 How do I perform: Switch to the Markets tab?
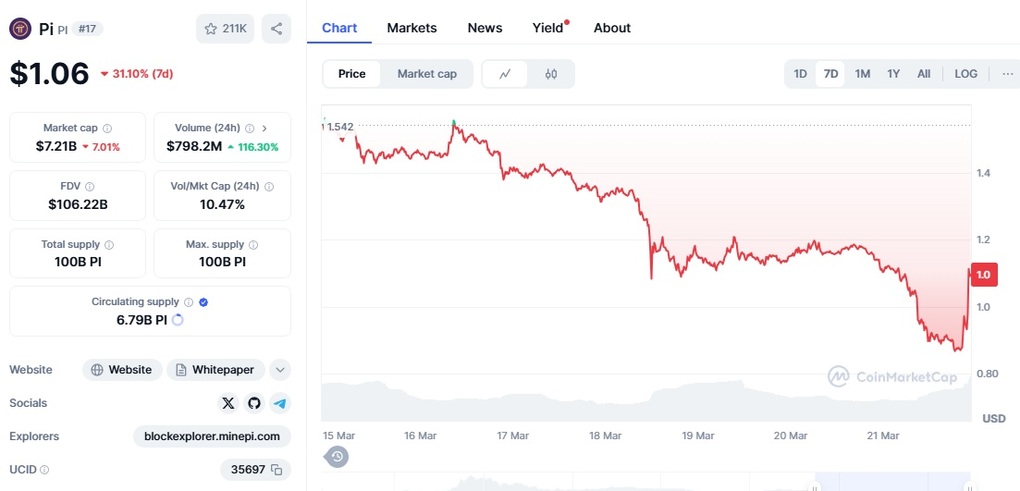pos(412,28)
